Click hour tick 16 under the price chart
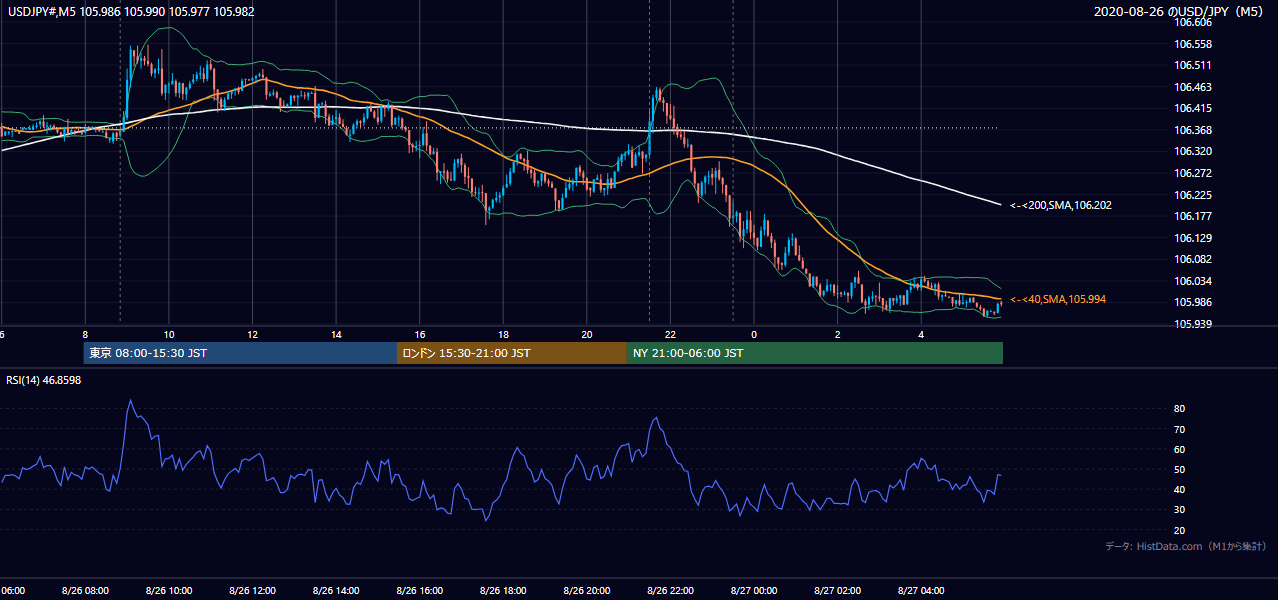Screen dimensions: 1278x600 point(419,335)
